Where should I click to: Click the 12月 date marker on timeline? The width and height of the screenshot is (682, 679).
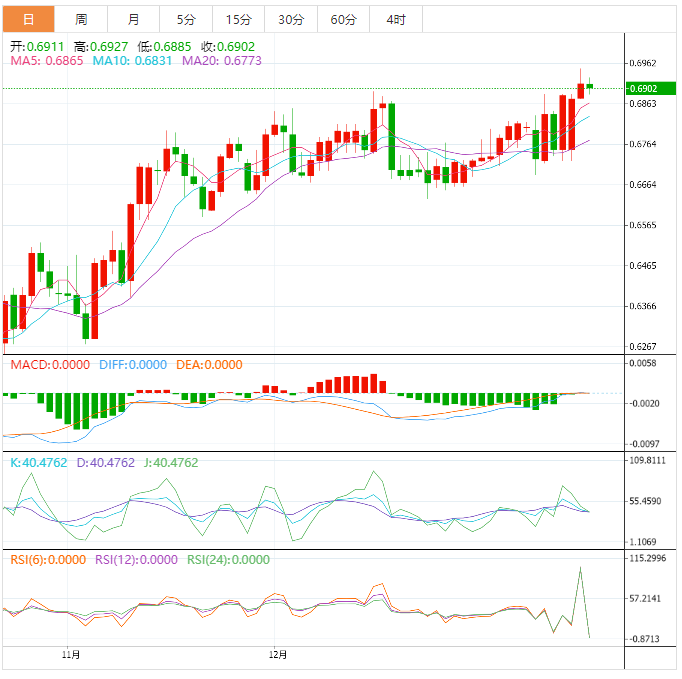tap(279, 656)
